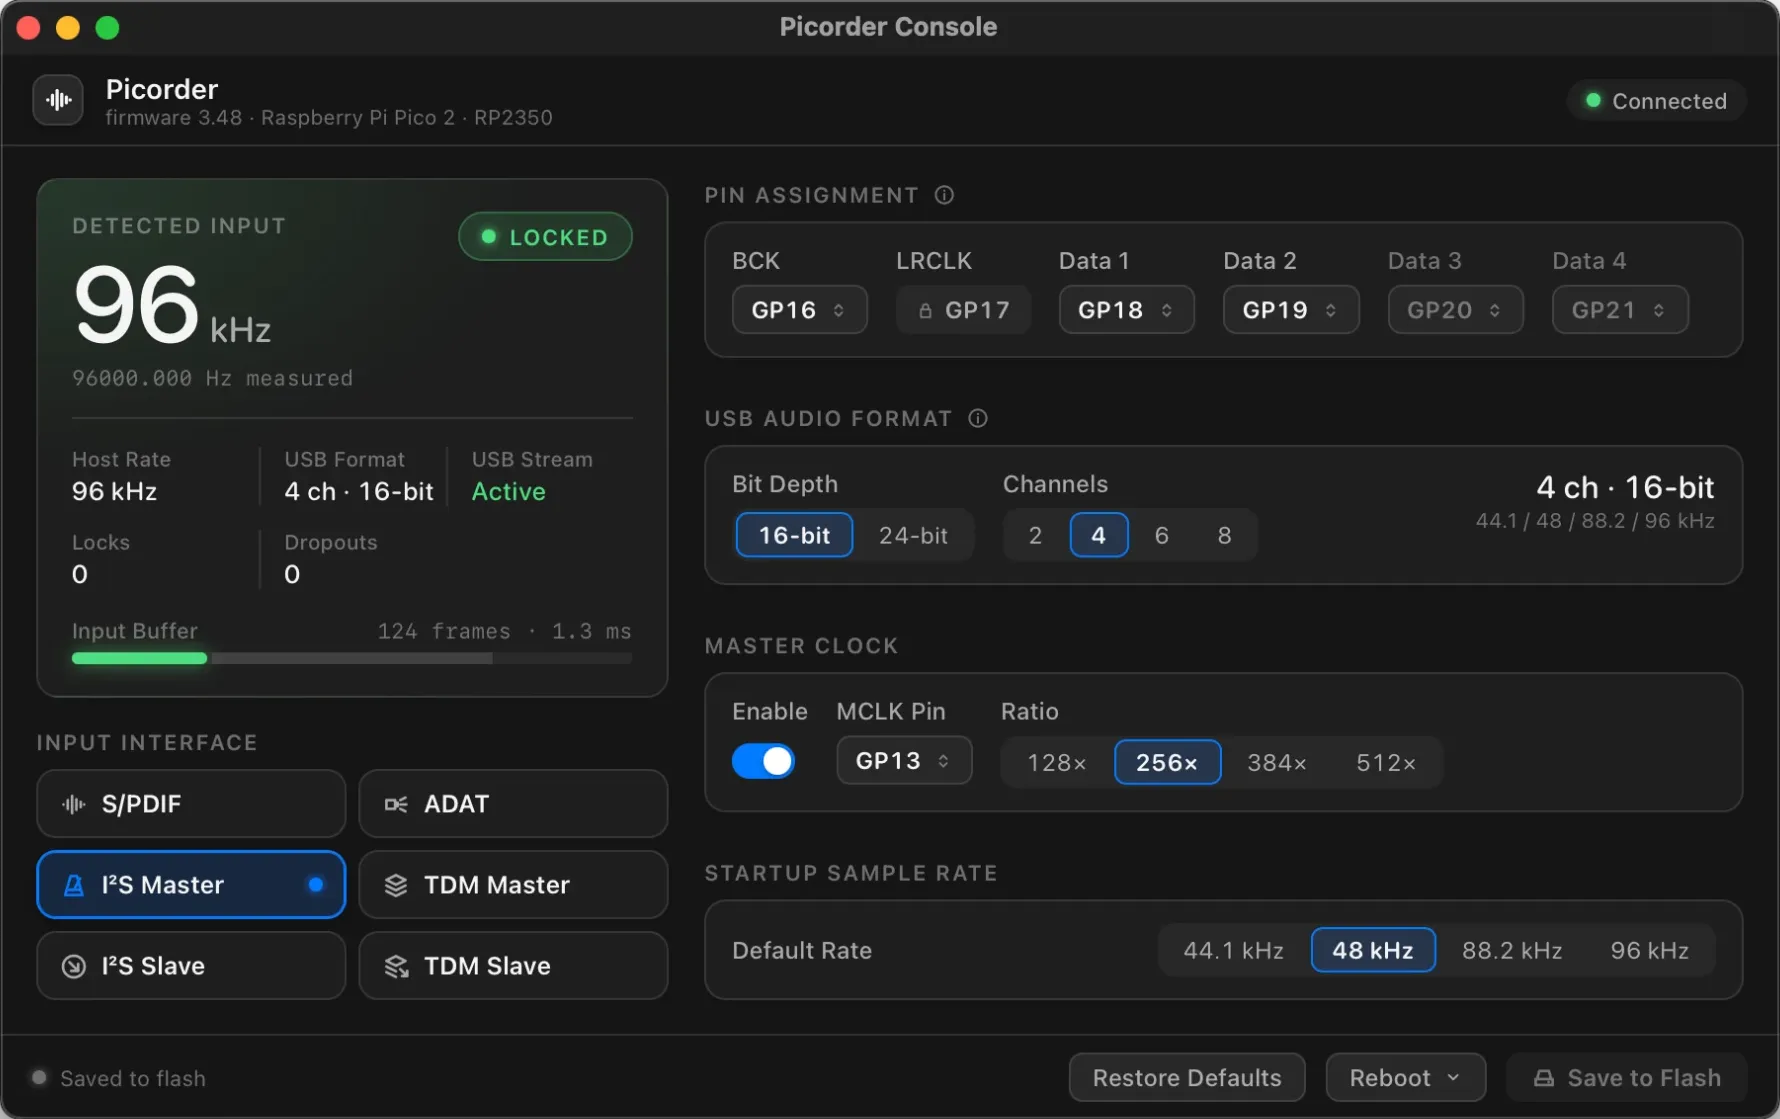Set default rate to 88.2 kHz
Viewport: 1780px width, 1119px height.
[1512, 950]
